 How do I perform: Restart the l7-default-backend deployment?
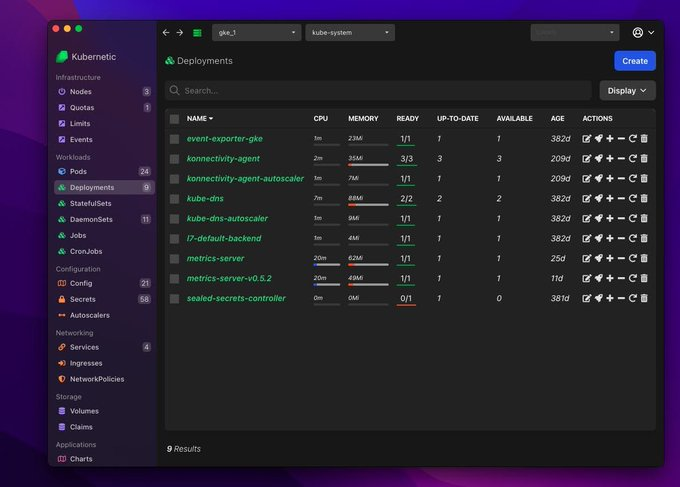633,239
